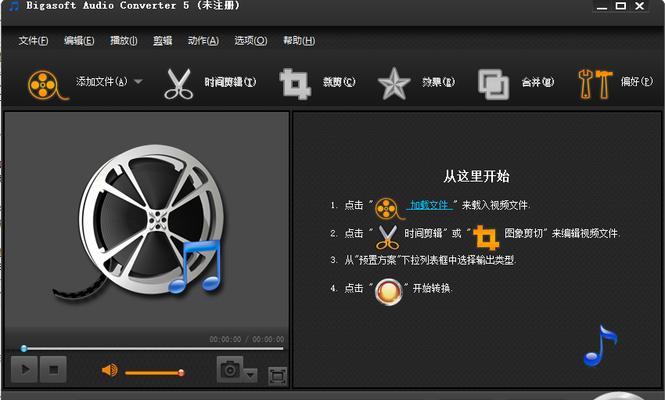This screenshot has width=665, height=400.
Task: Minimize the Bigasoft Audio Converter window
Action: pyautogui.click(x=602, y=6)
